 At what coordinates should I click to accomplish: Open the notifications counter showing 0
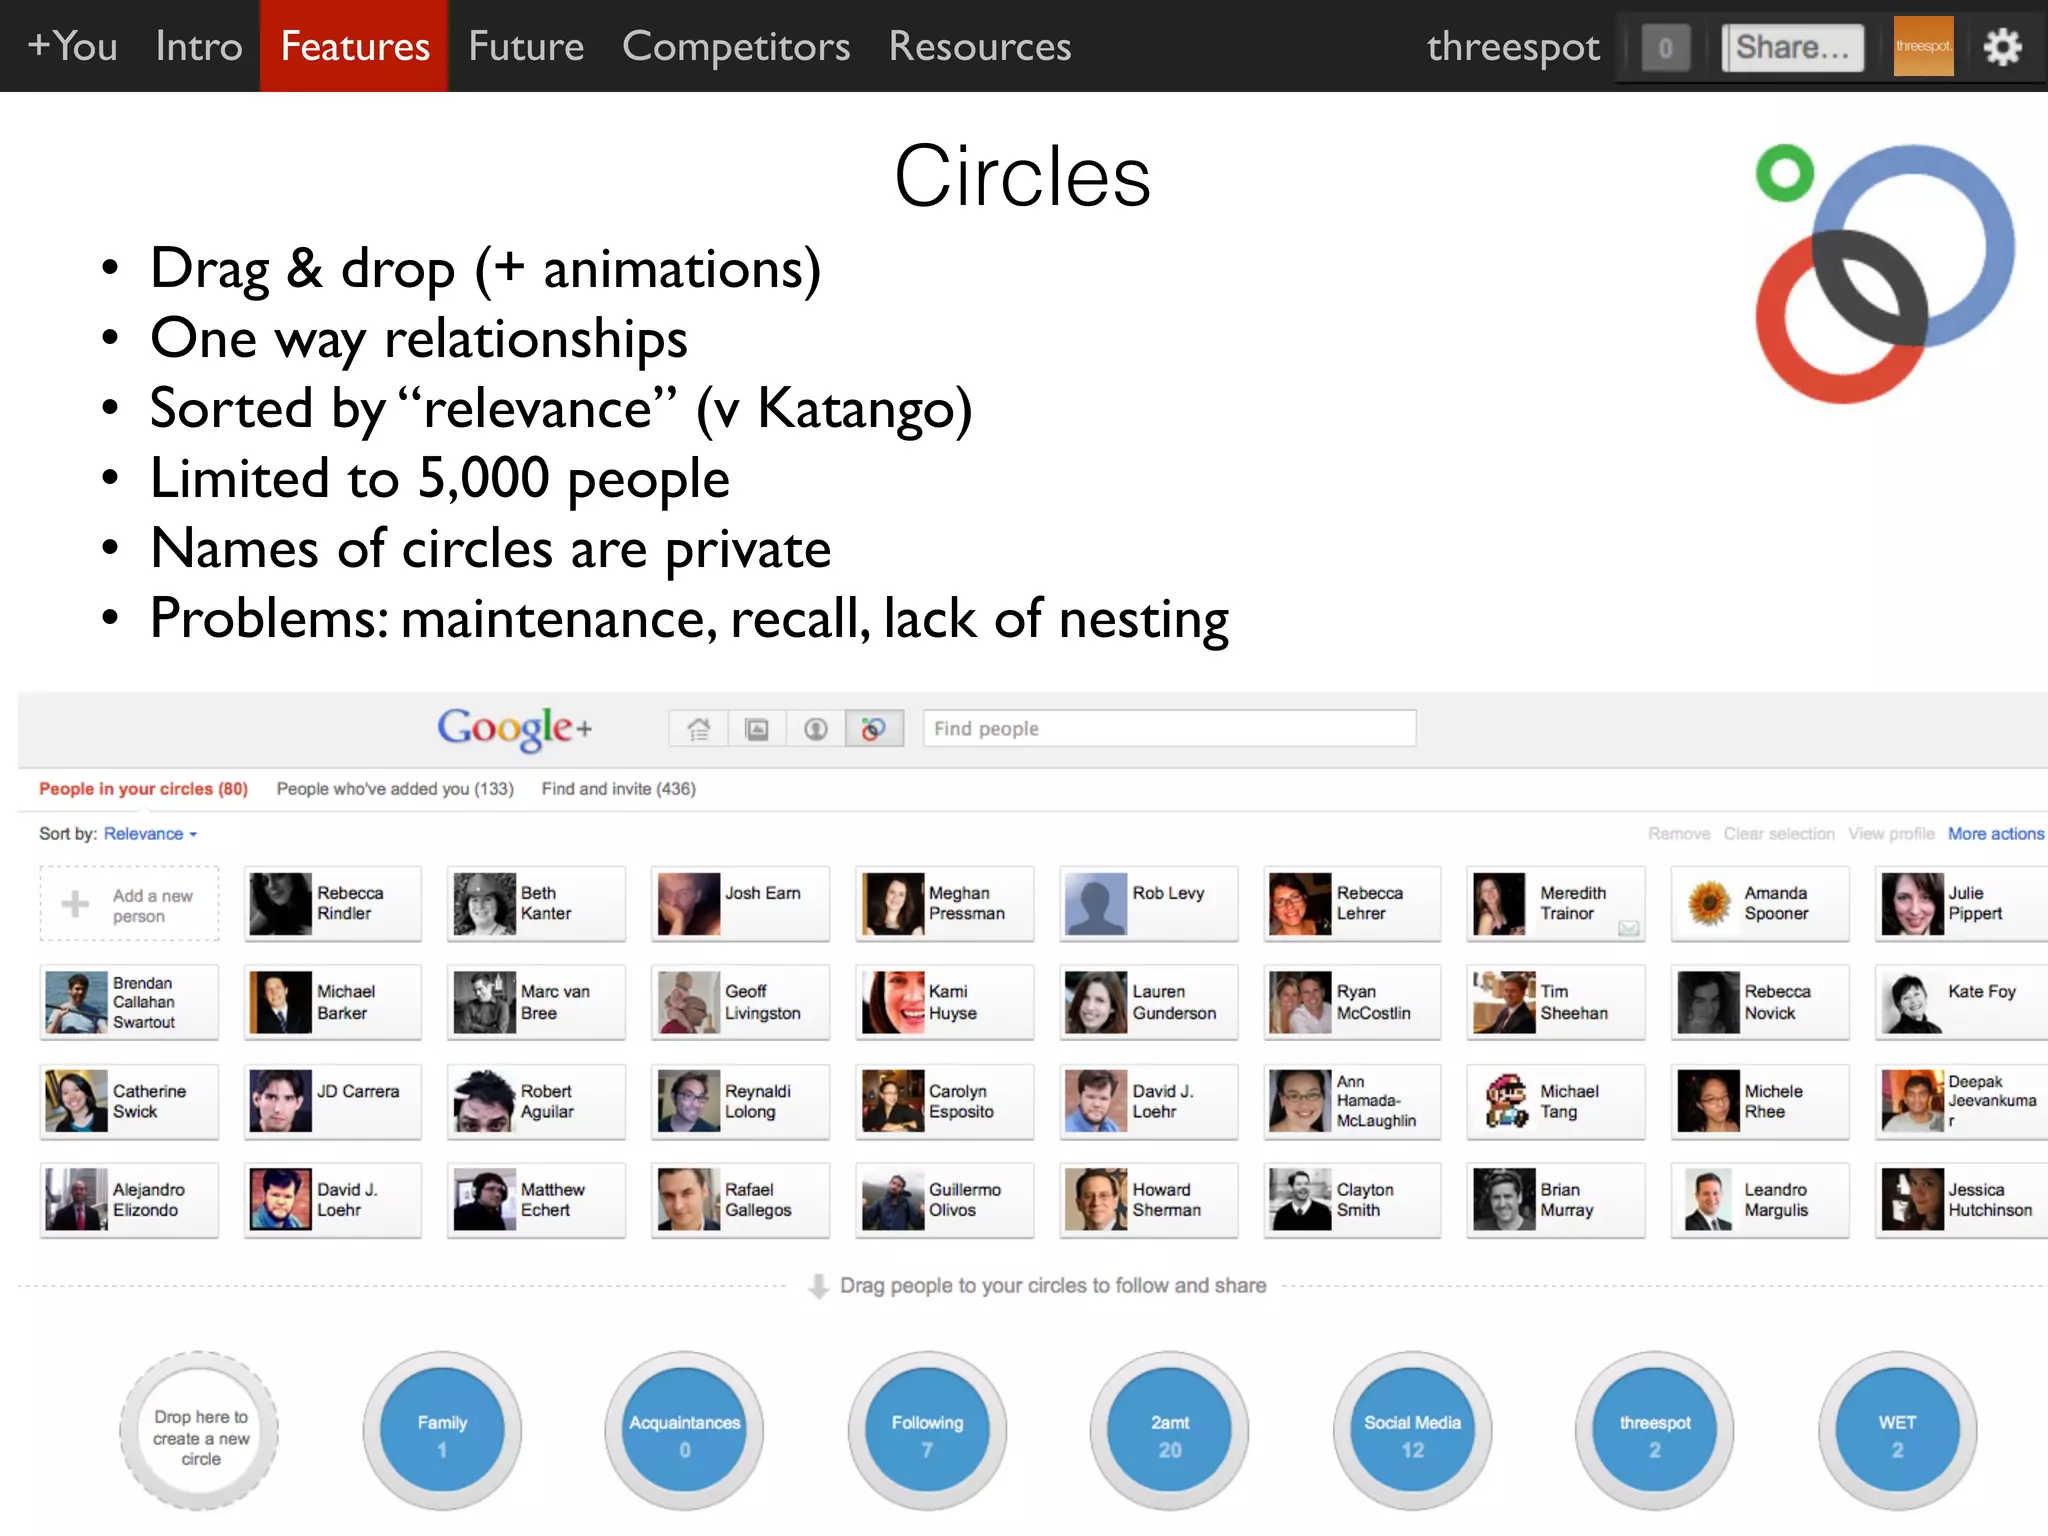pyautogui.click(x=1665, y=47)
